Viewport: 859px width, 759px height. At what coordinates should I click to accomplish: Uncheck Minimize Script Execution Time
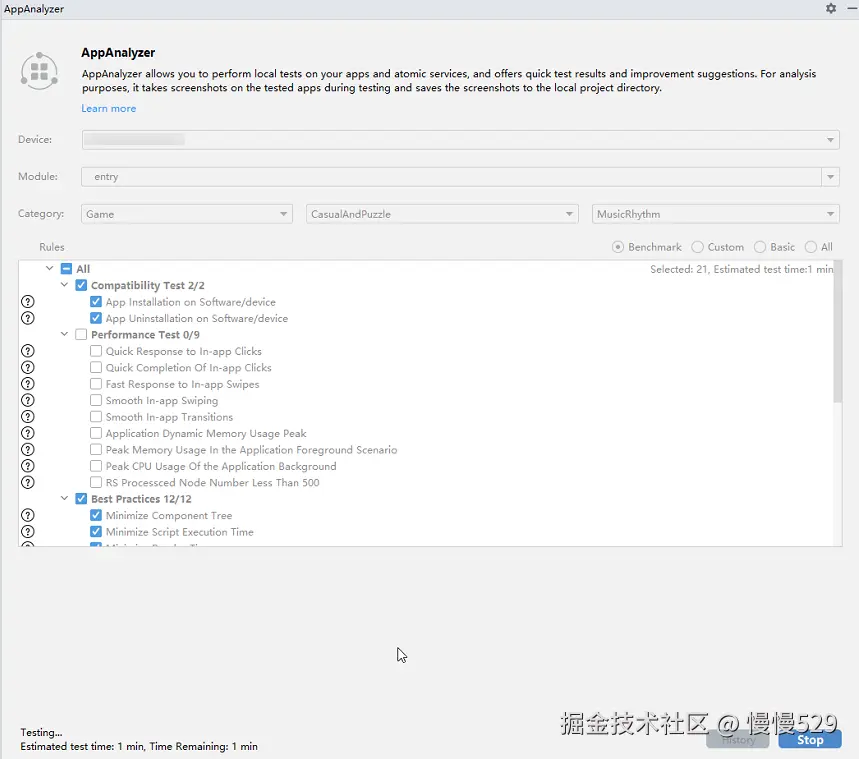pyautogui.click(x=96, y=532)
